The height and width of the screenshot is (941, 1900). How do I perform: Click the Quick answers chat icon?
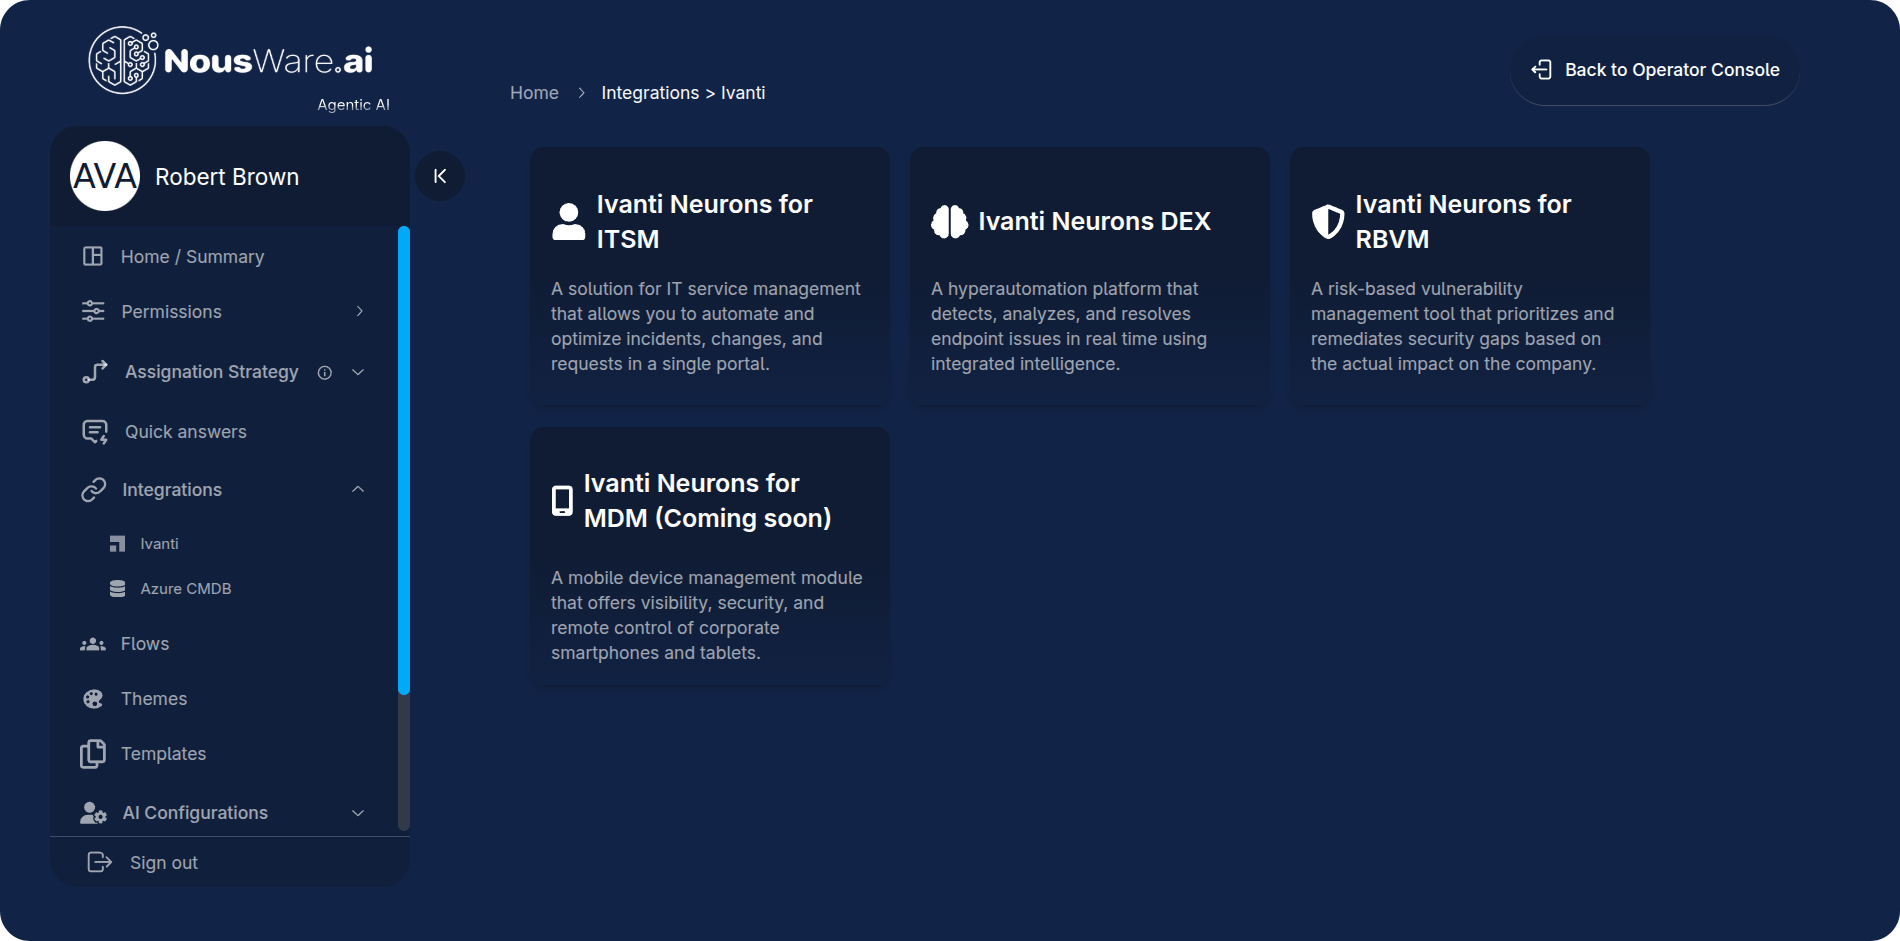coord(94,432)
